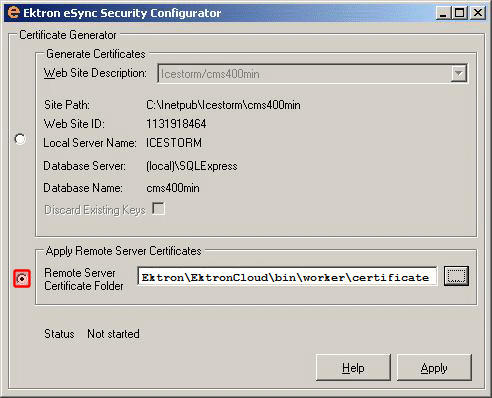Click the (local)\SQLExpress database server value

tap(192, 166)
